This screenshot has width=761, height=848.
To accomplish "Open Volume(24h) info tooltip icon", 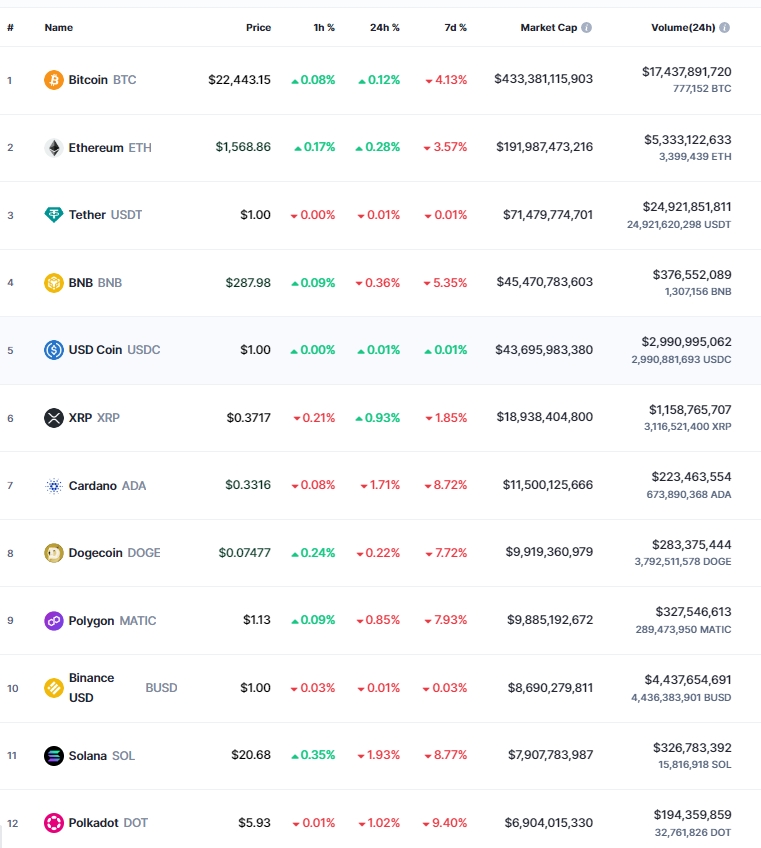I will [724, 28].
